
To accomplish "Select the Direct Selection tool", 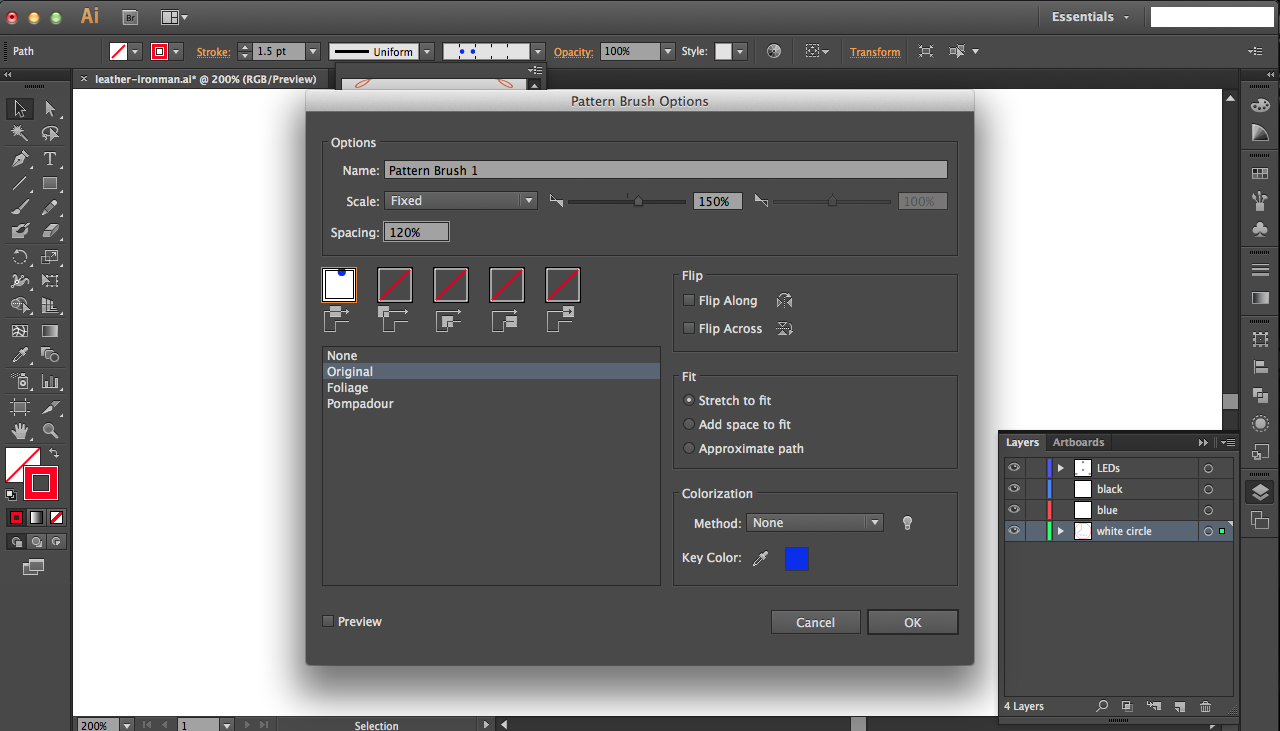I will coord(50,109).
